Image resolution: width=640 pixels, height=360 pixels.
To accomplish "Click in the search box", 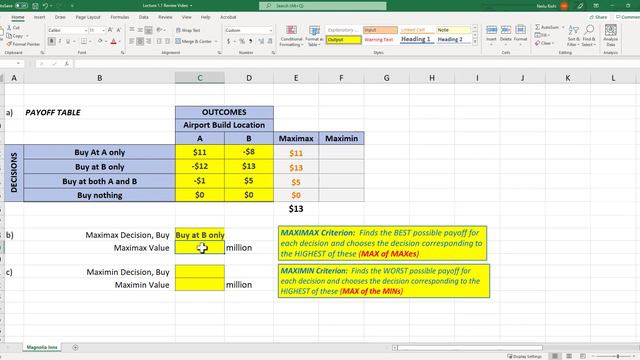I will 322,6.
